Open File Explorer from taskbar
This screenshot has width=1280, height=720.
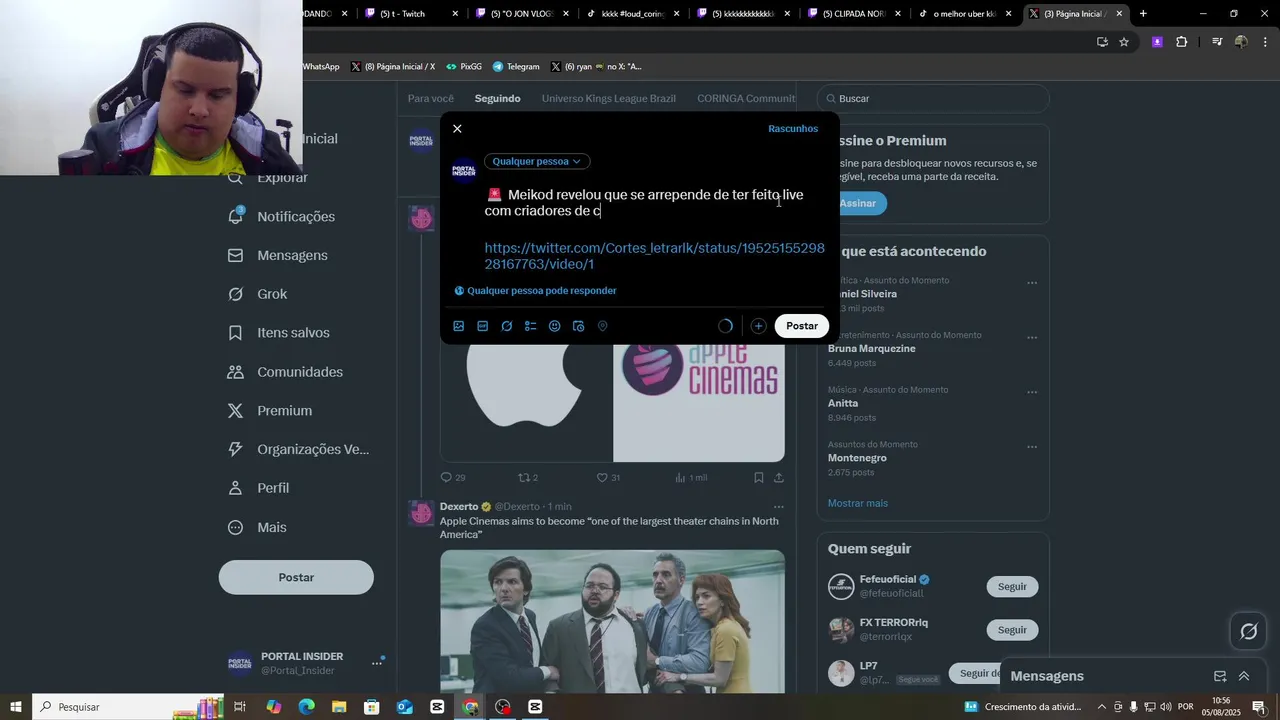(x=339, y=707)
